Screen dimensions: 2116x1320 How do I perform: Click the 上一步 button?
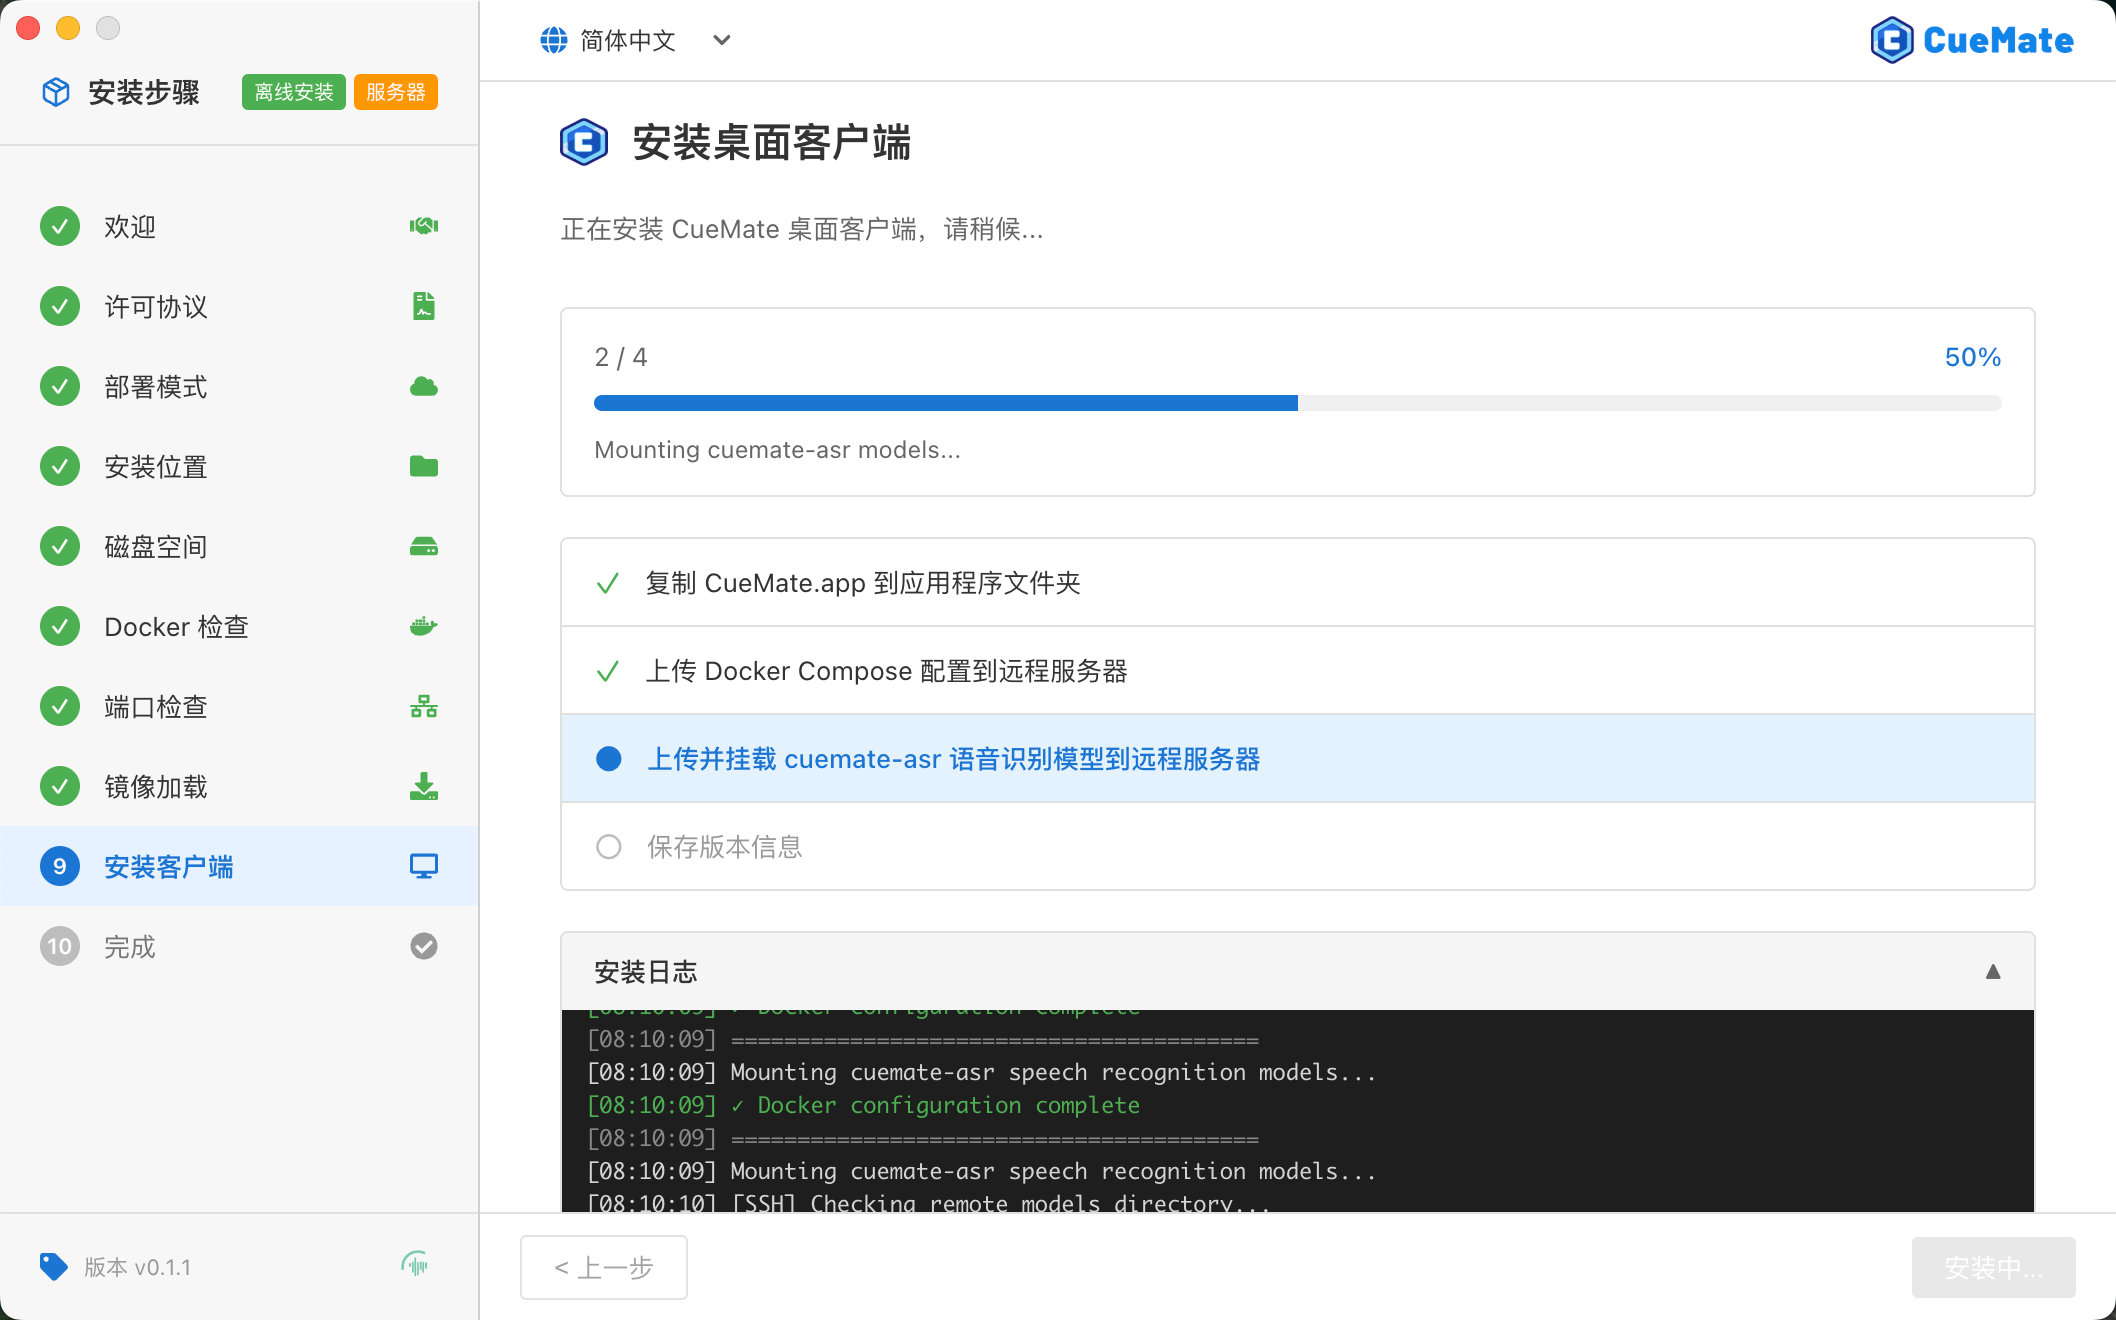point(603,1267)
